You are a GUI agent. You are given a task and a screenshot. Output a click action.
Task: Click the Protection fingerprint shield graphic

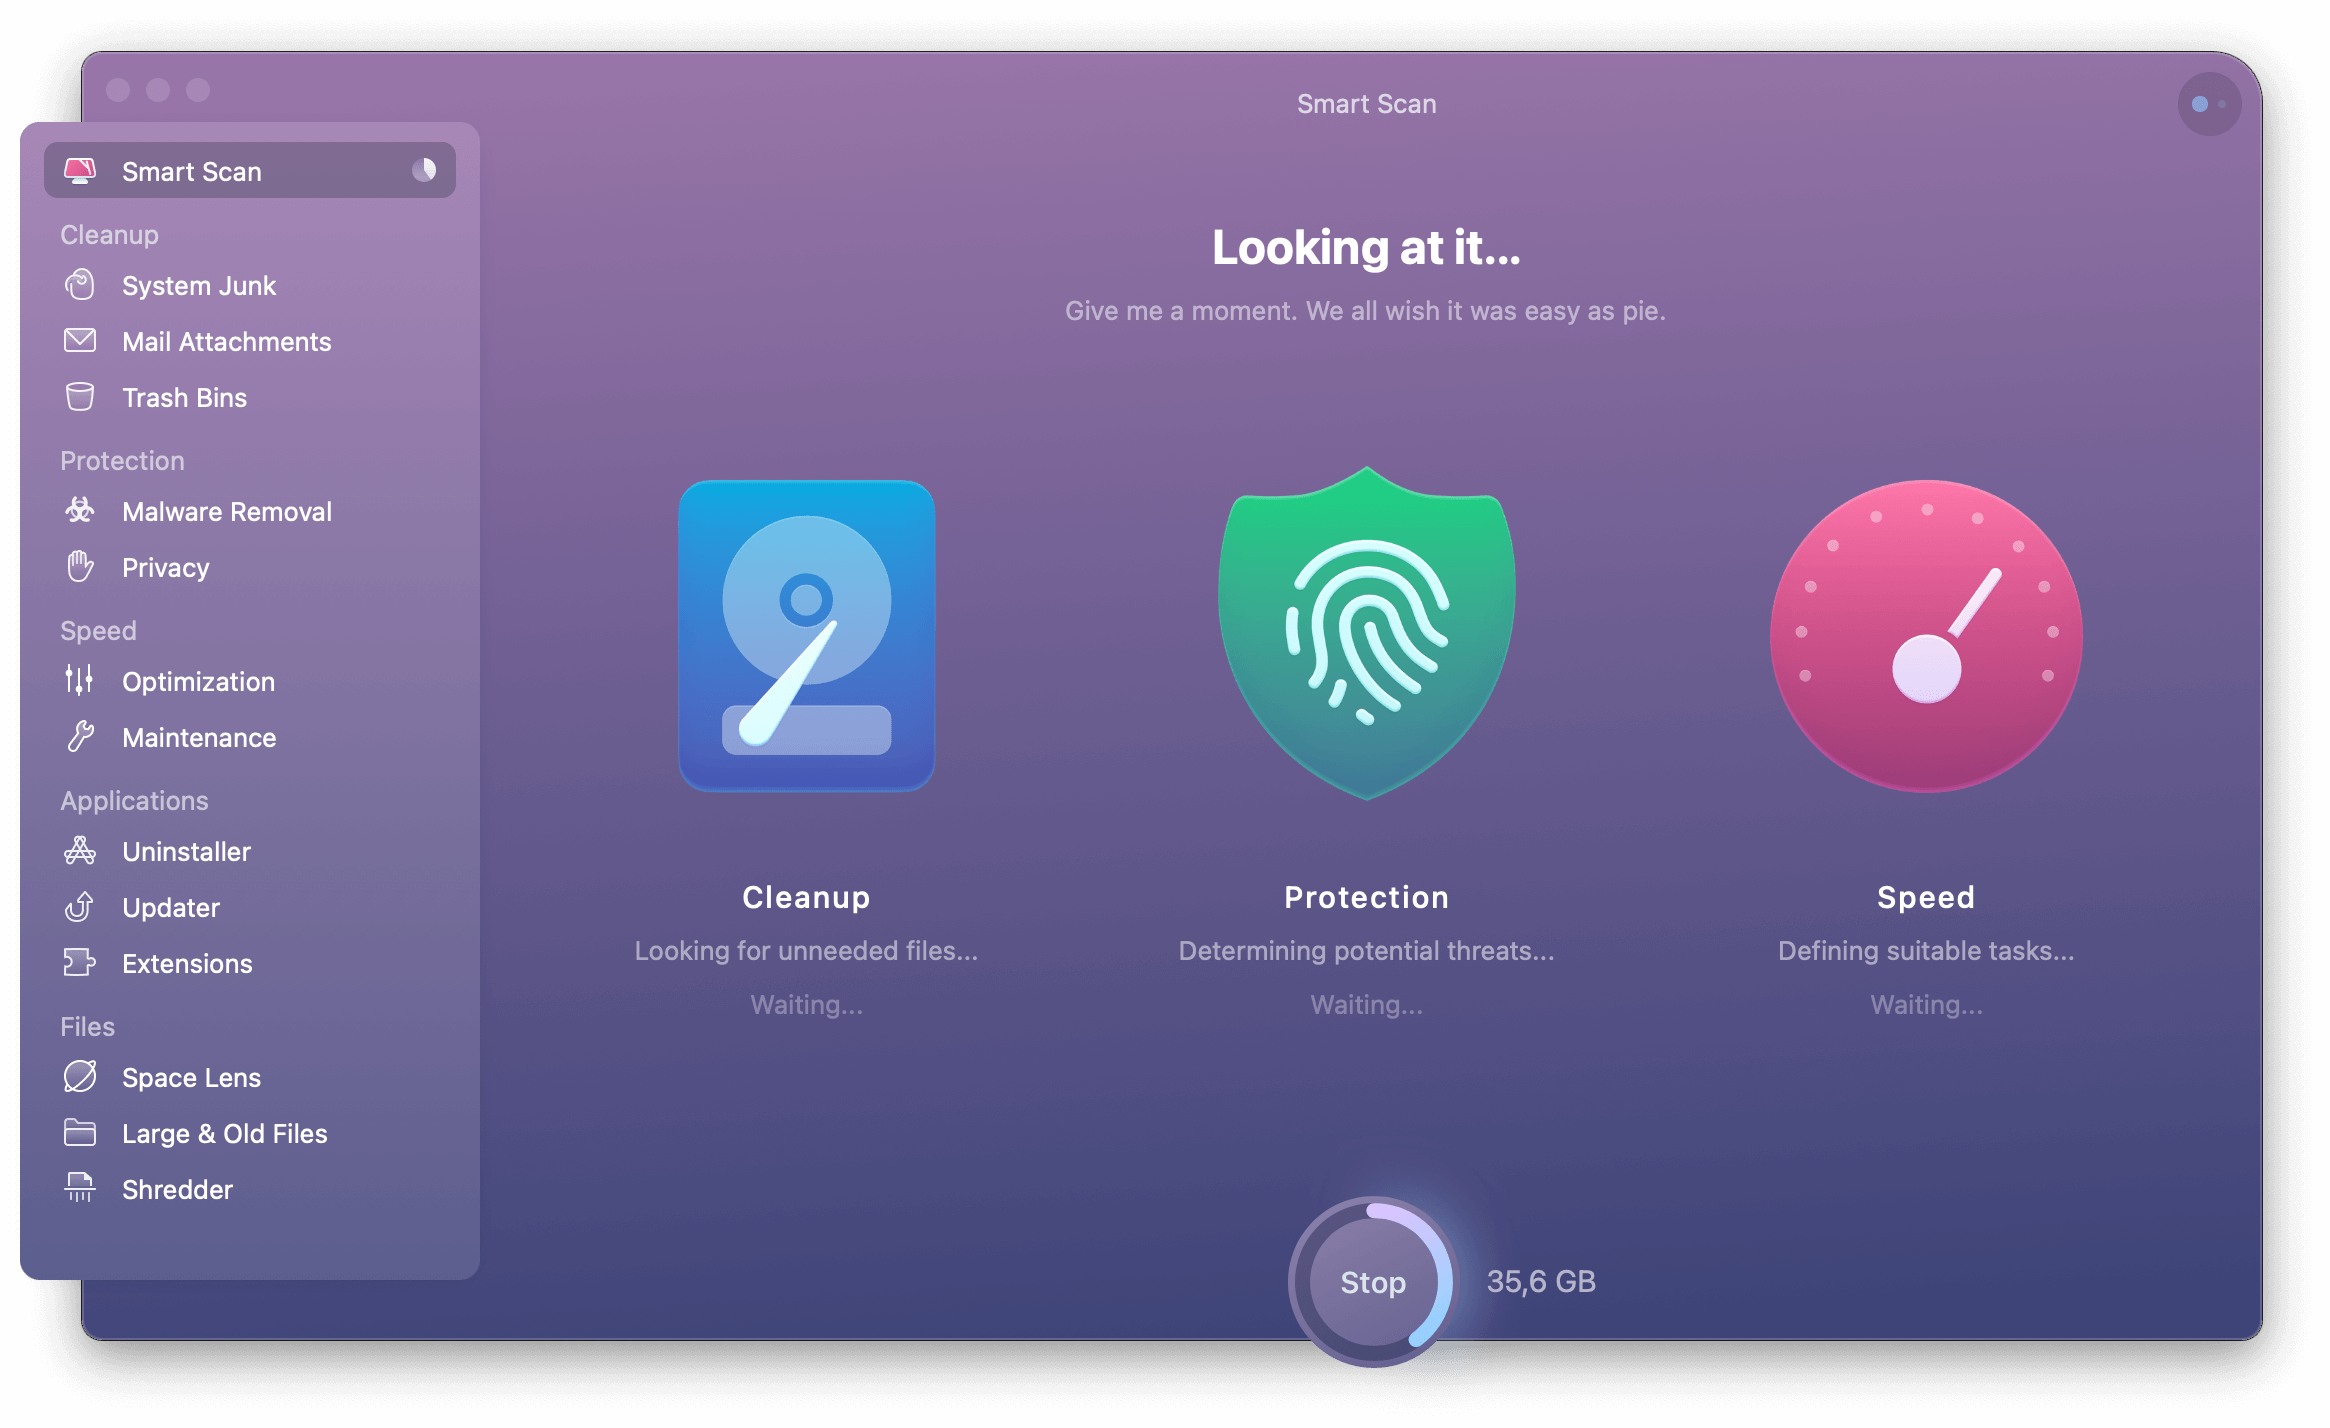click(x=1366, y=634)
